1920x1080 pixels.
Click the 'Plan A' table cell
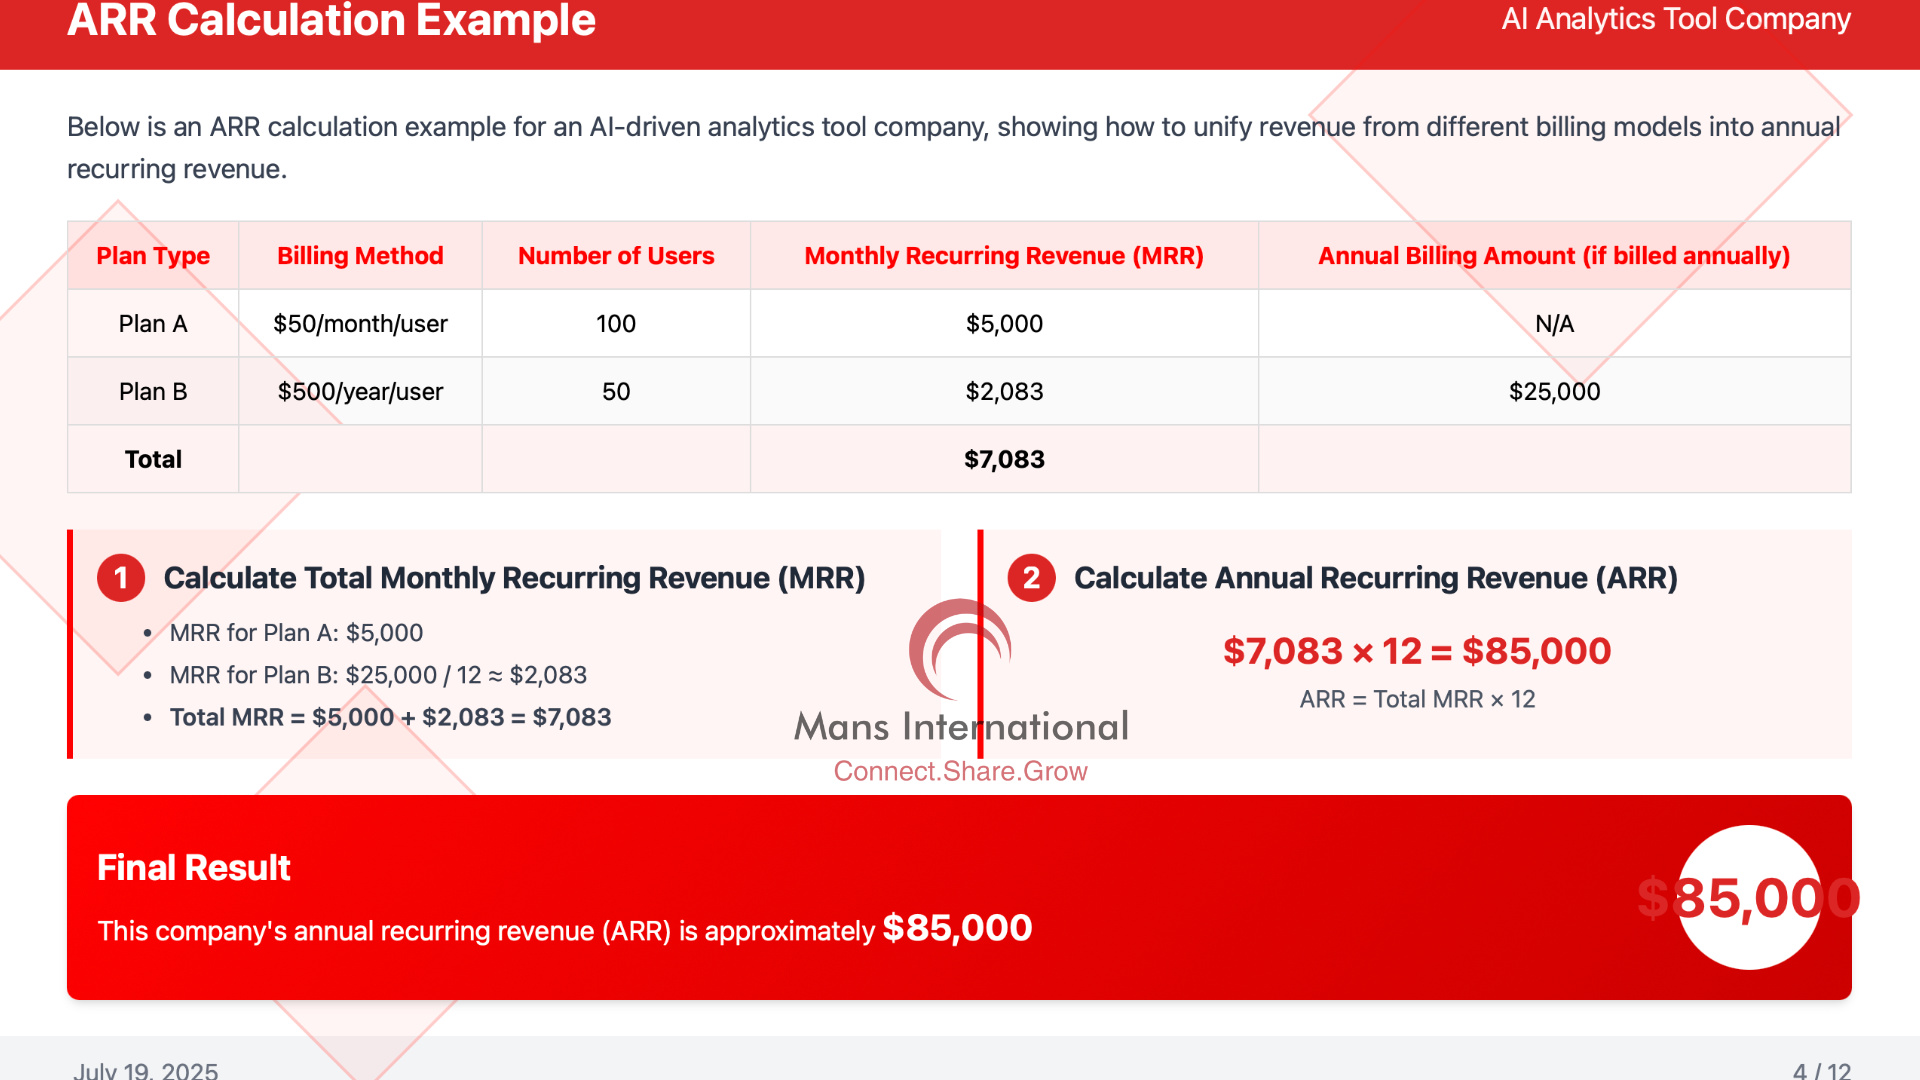tap(153, 324)
